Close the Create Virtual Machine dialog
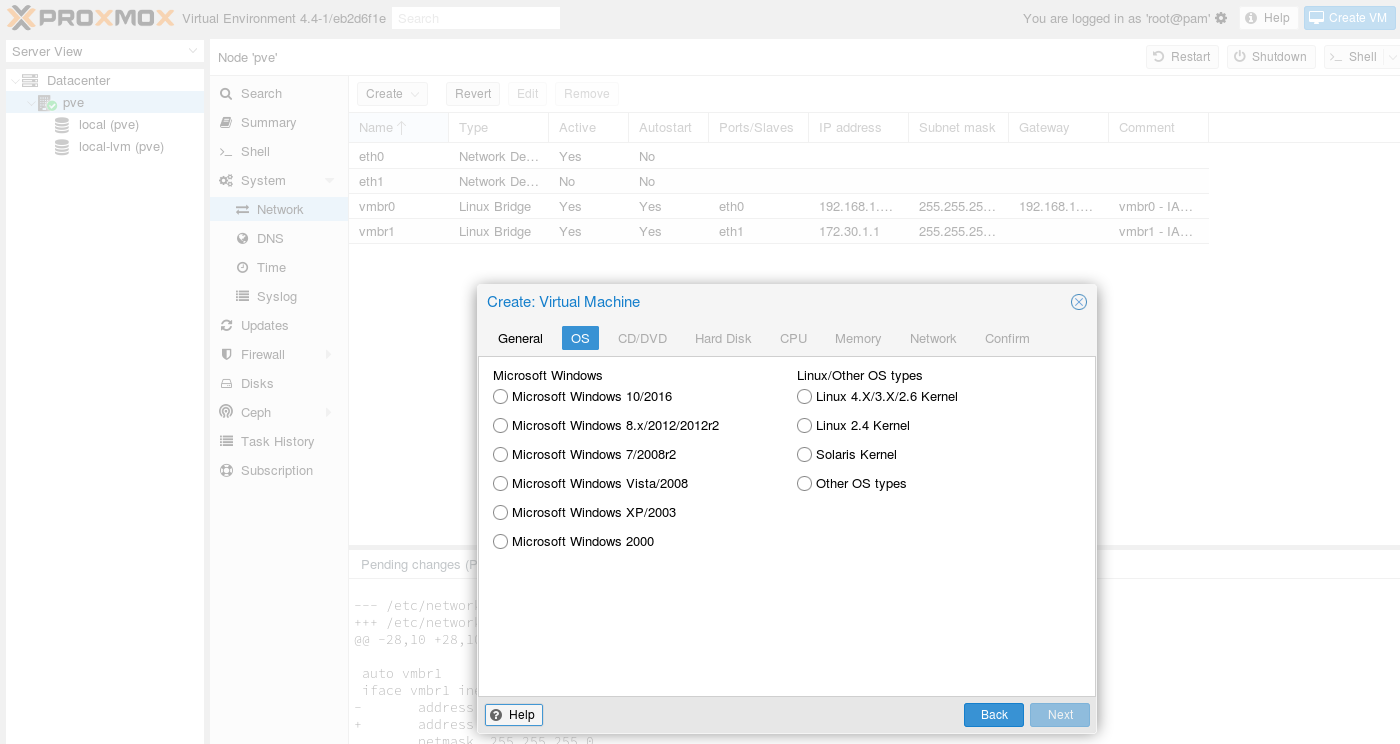This screenshot has height=744, width=1400. (1078, 302)
